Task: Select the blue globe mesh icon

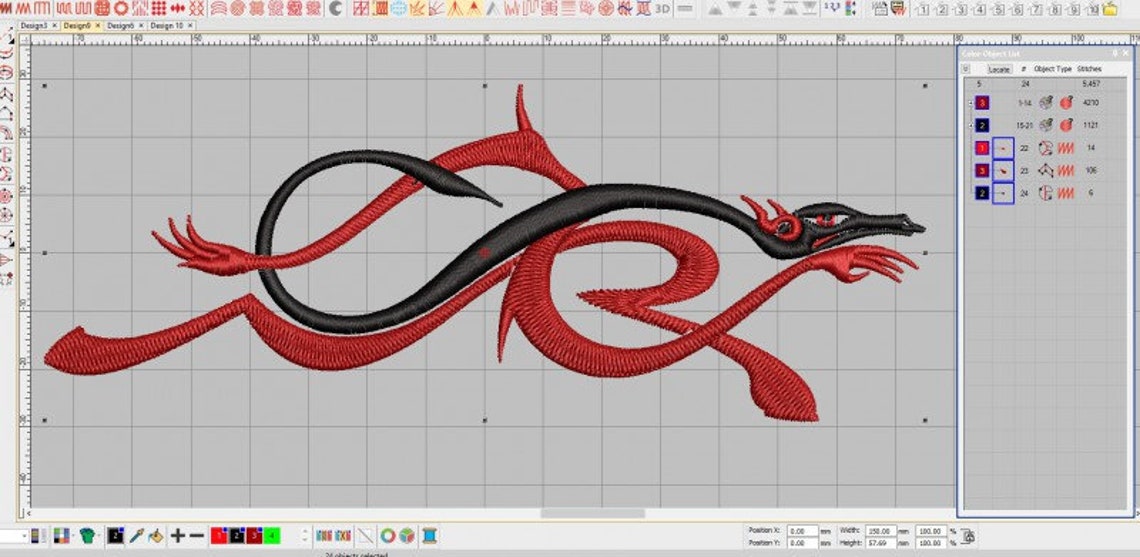Action: [x=398, y=9]
